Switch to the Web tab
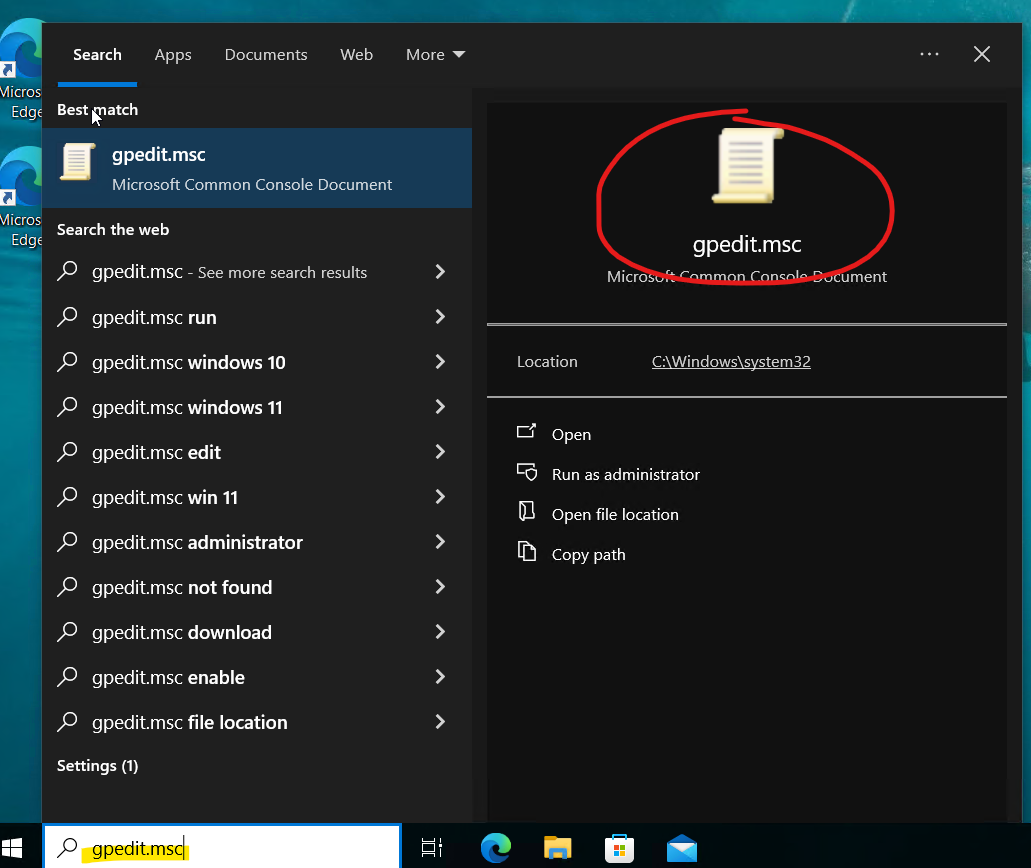The height and width of the screenshot is (868, 1031). pos(356,55)
